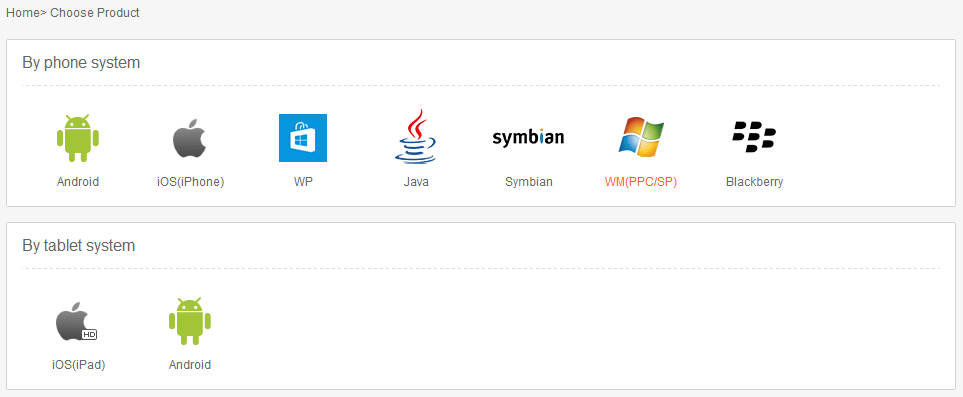
Task: Click the Java text label
Action: (416, 182)
